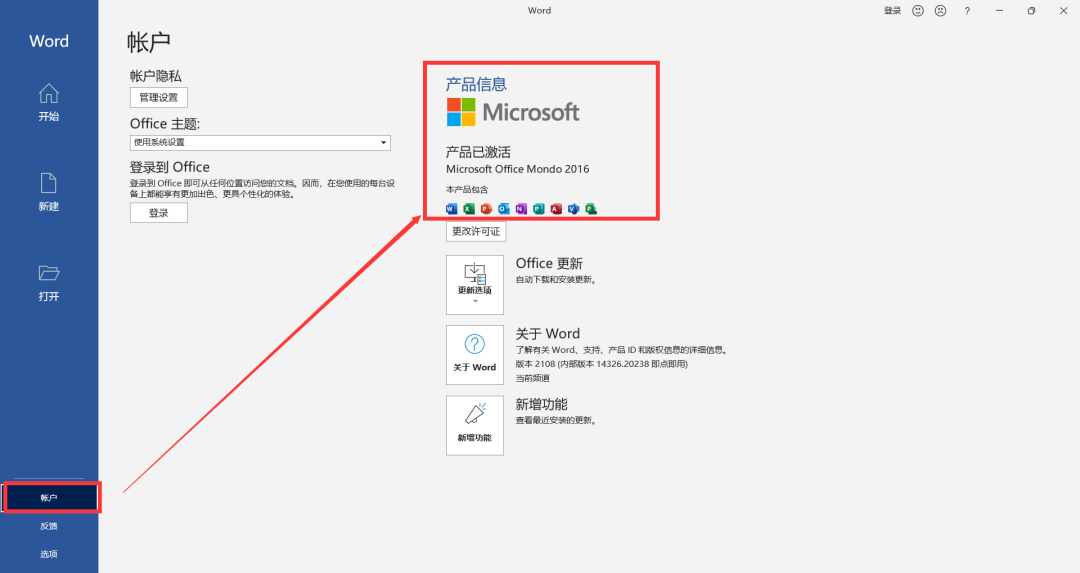Click the '帐户隐私' heading
This screenshot has width=1080, height=573.
156,76
